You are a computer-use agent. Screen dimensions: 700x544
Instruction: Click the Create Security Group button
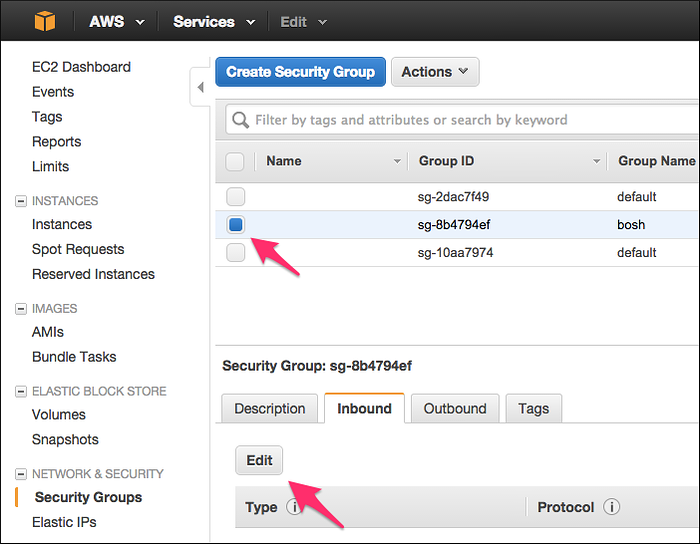point(300,72)
